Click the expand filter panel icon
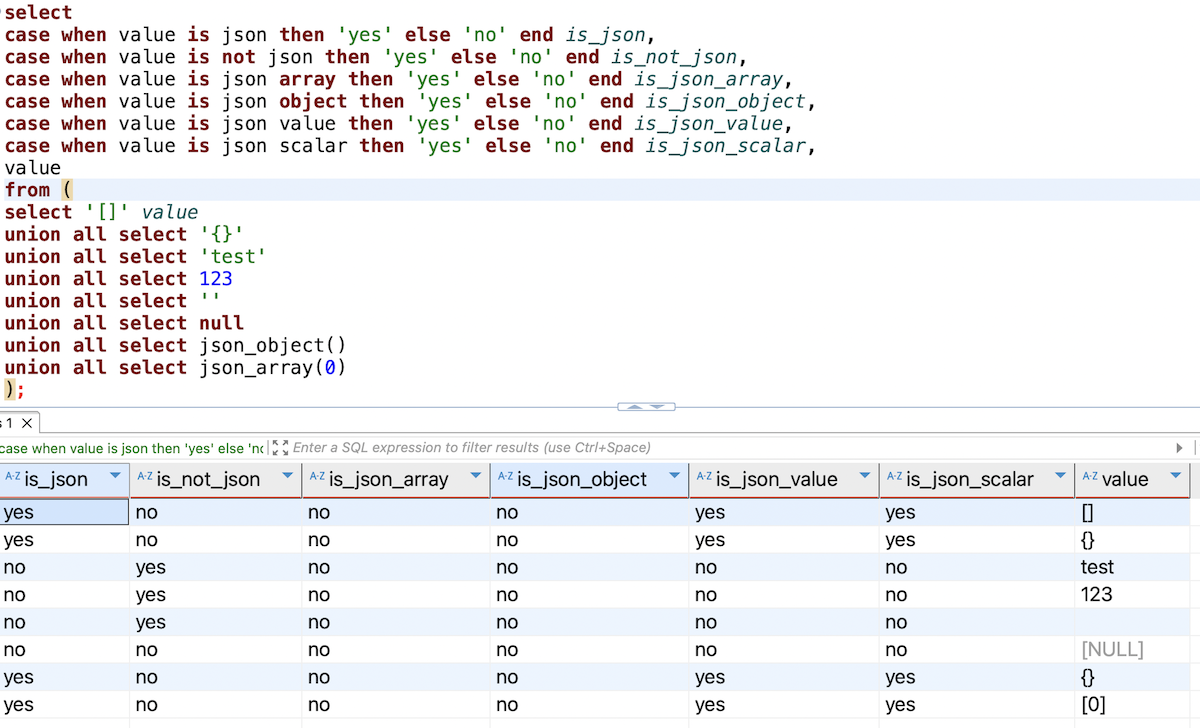This screenshot has width=1200, height=728. click(x=280, y=448)
